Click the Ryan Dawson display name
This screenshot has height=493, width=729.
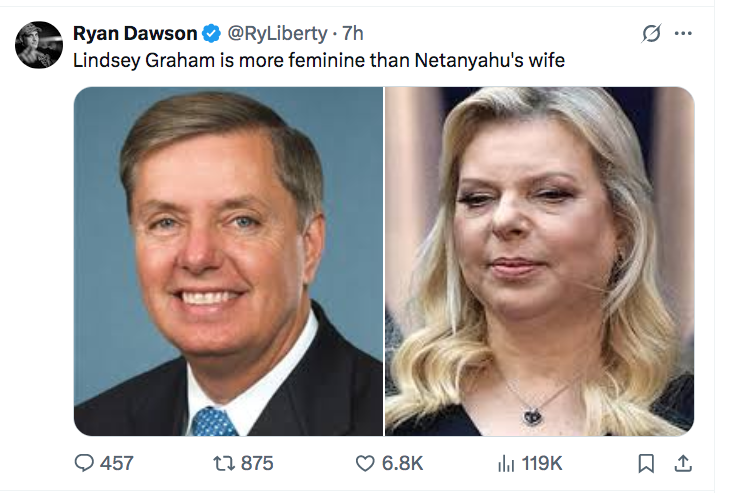tap(136, 34)
